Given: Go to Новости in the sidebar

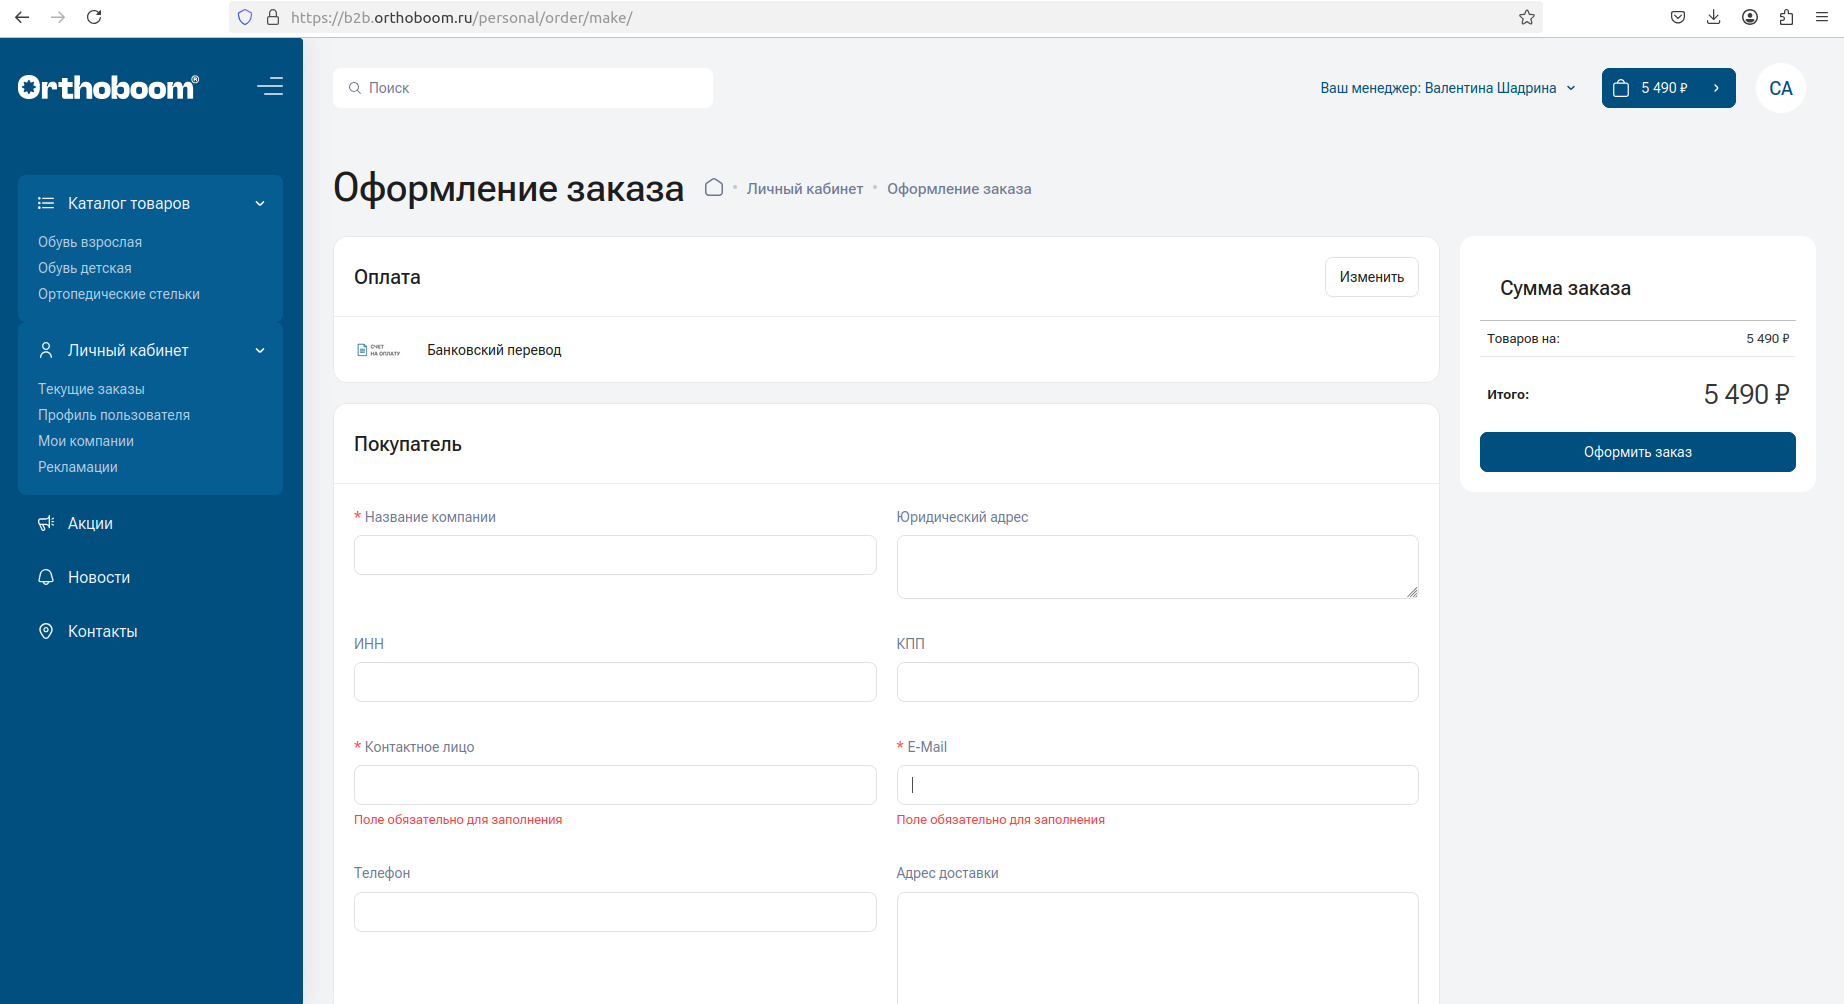Looking at the screenshot, I should (98, 577).
